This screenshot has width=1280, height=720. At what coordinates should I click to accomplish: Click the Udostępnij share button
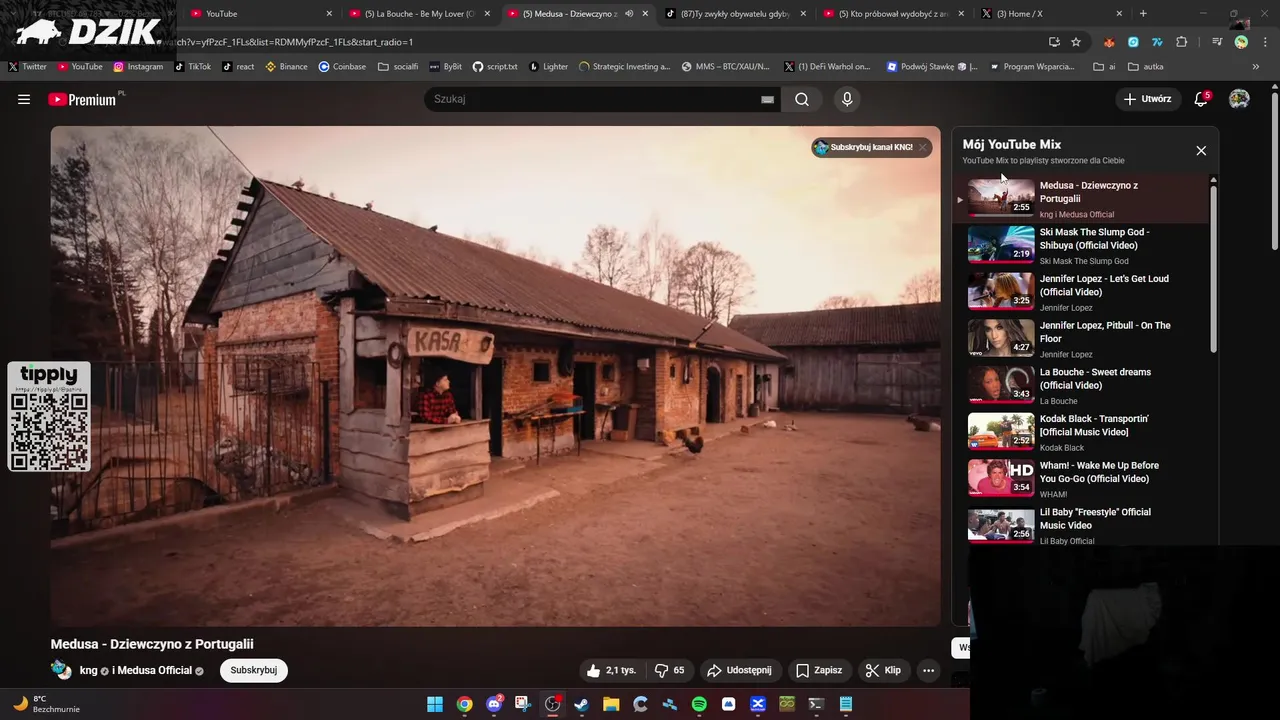739,670
